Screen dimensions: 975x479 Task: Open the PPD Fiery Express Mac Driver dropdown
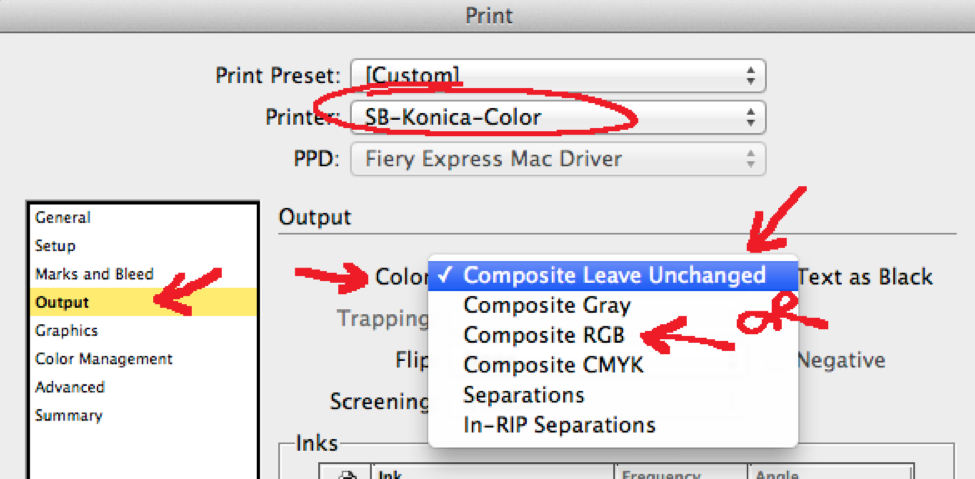(x=558, y=159)
